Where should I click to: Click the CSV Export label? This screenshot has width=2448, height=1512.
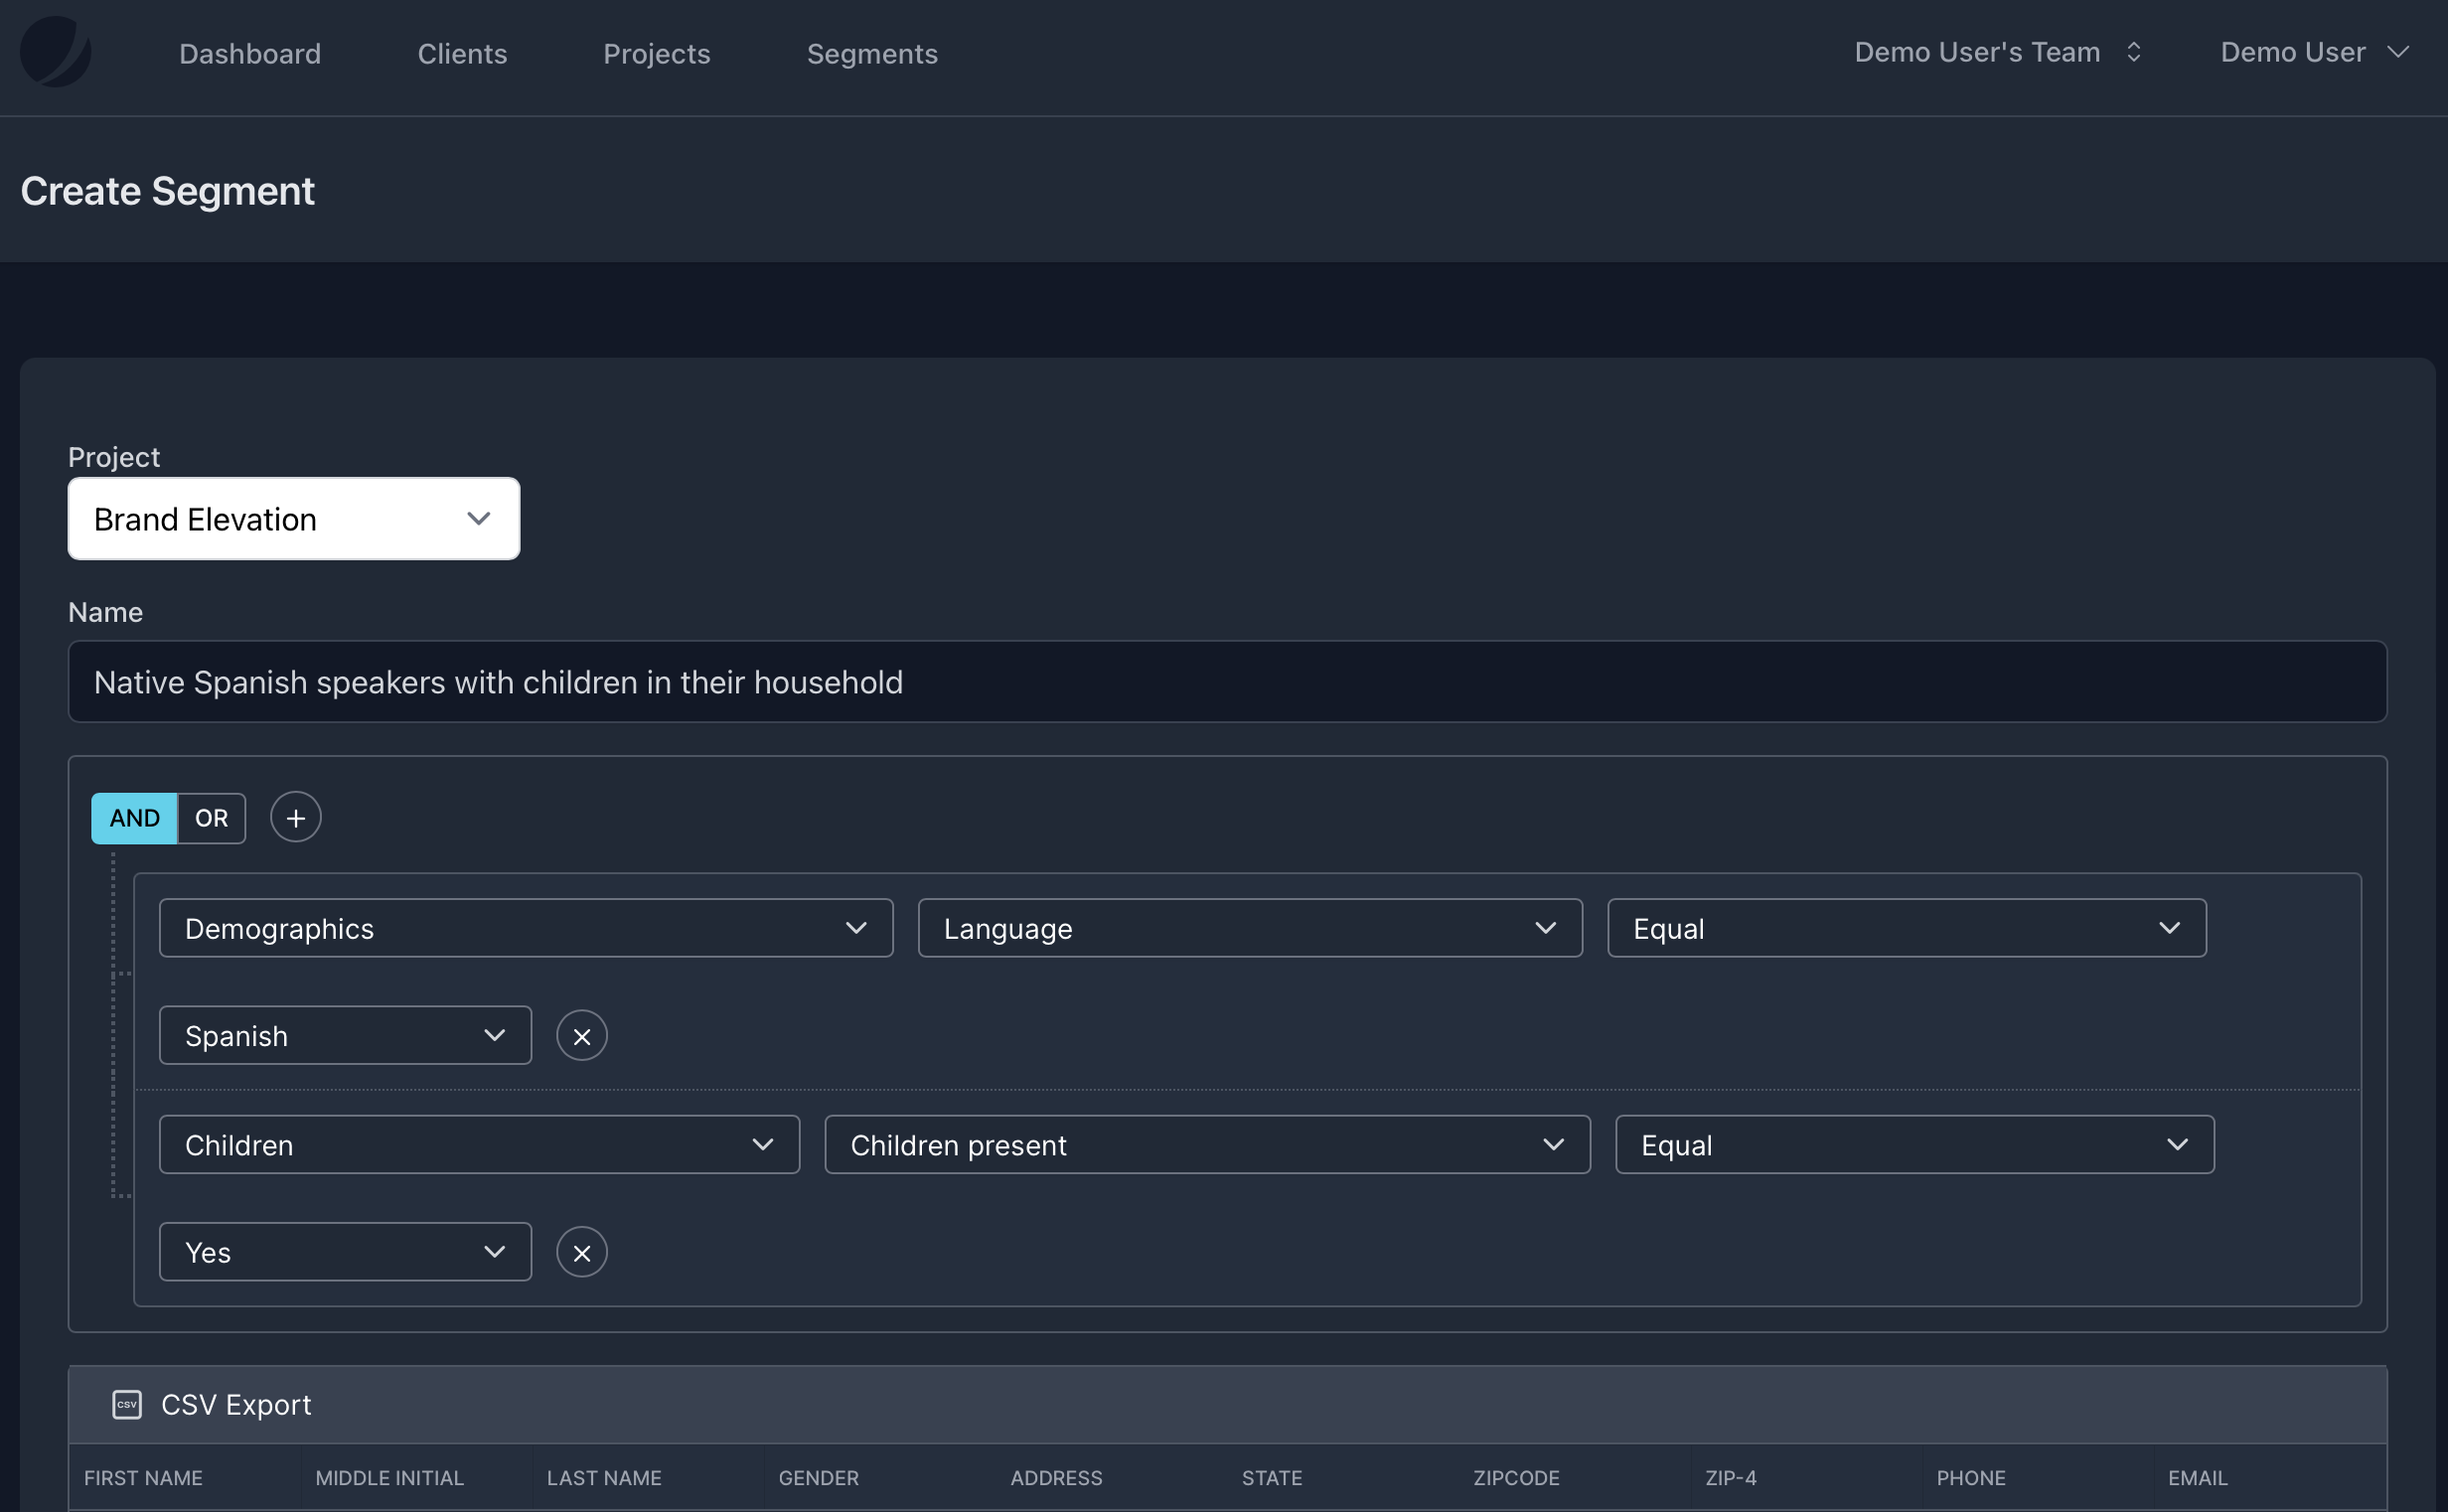point(236,1405)
